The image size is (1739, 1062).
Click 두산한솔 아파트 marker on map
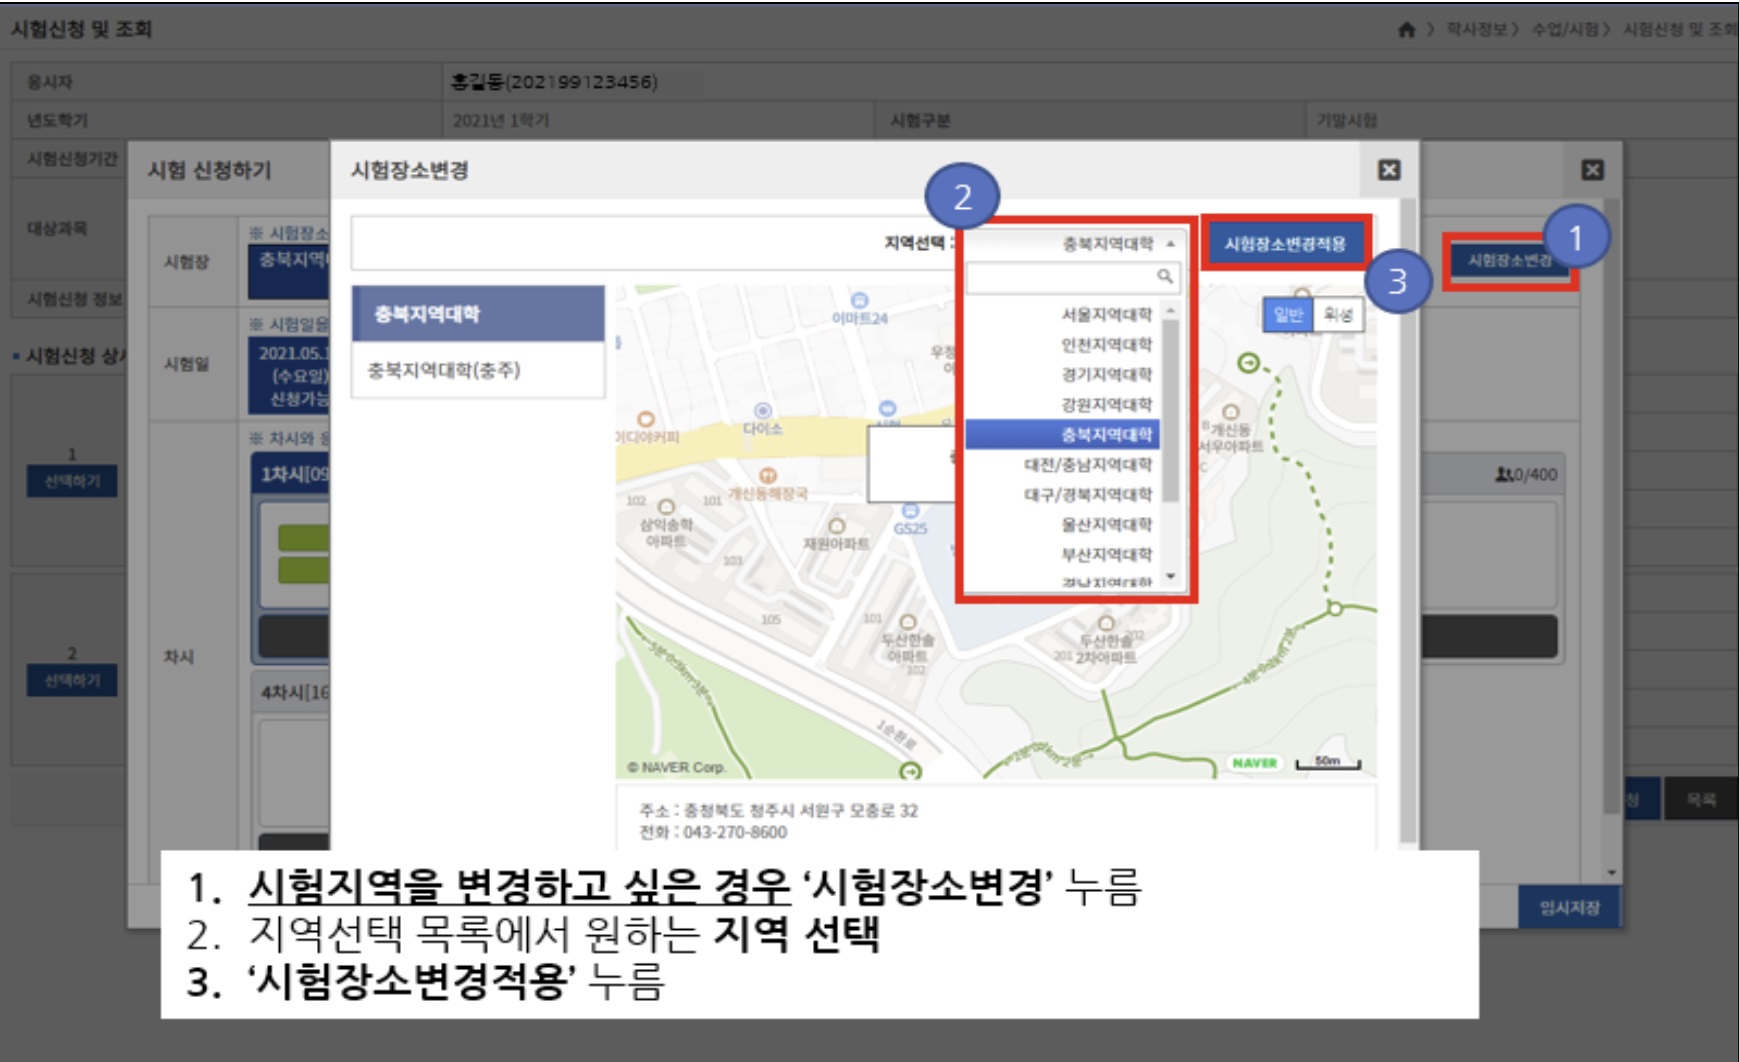[x=908, y=623]
